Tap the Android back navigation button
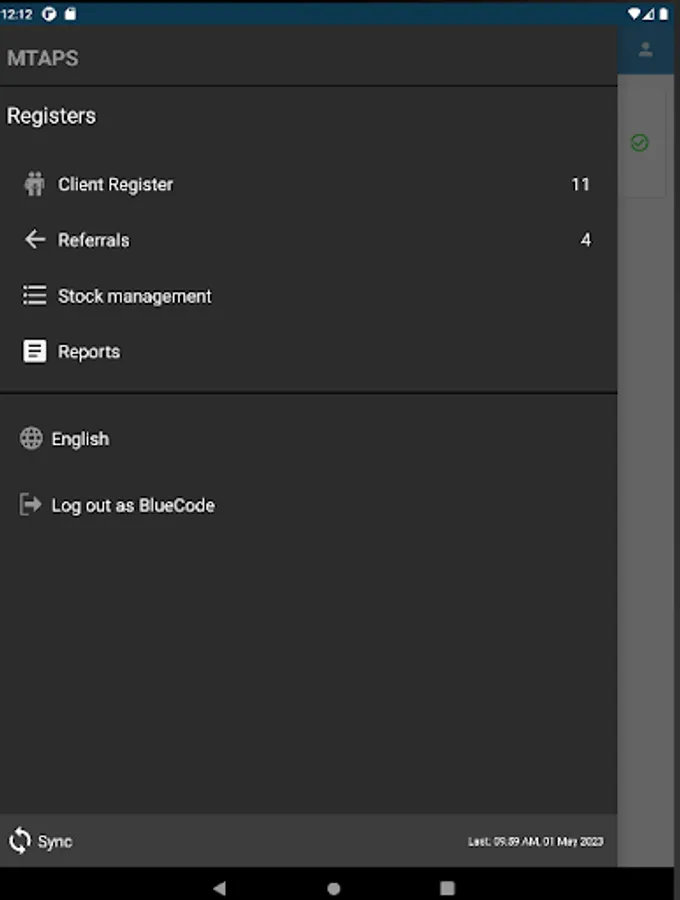This screenshot has width=680, height=900. tap(220, 888)
